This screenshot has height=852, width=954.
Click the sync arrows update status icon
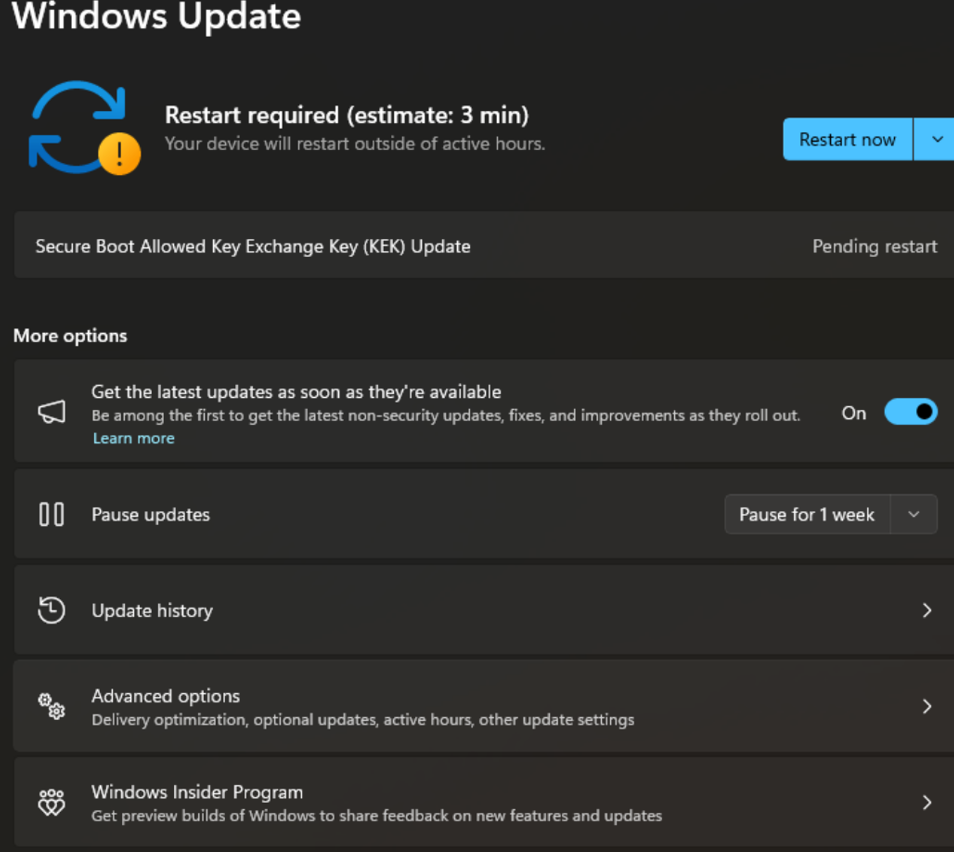tap(78, 127)
